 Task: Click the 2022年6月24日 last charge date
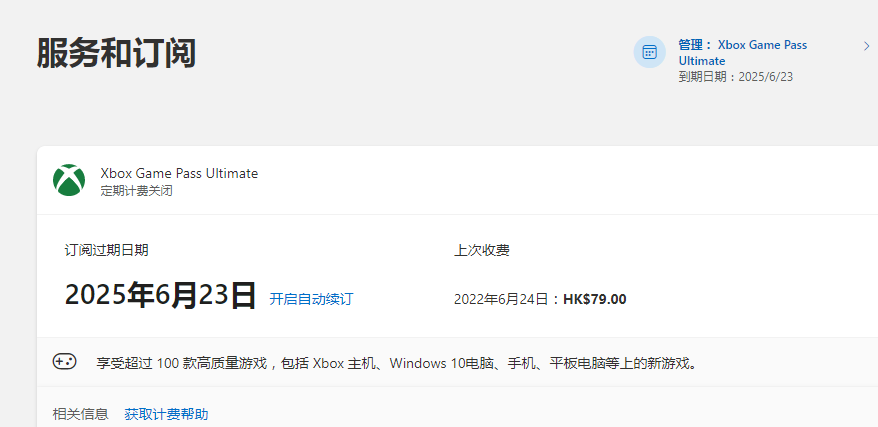click(x=501, y=299)
